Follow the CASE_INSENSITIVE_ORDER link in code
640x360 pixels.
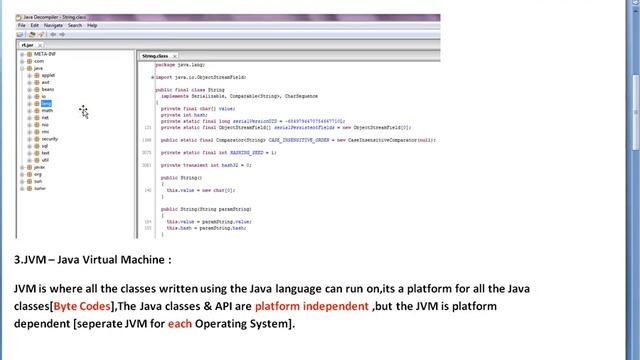[x=299, y=140]
